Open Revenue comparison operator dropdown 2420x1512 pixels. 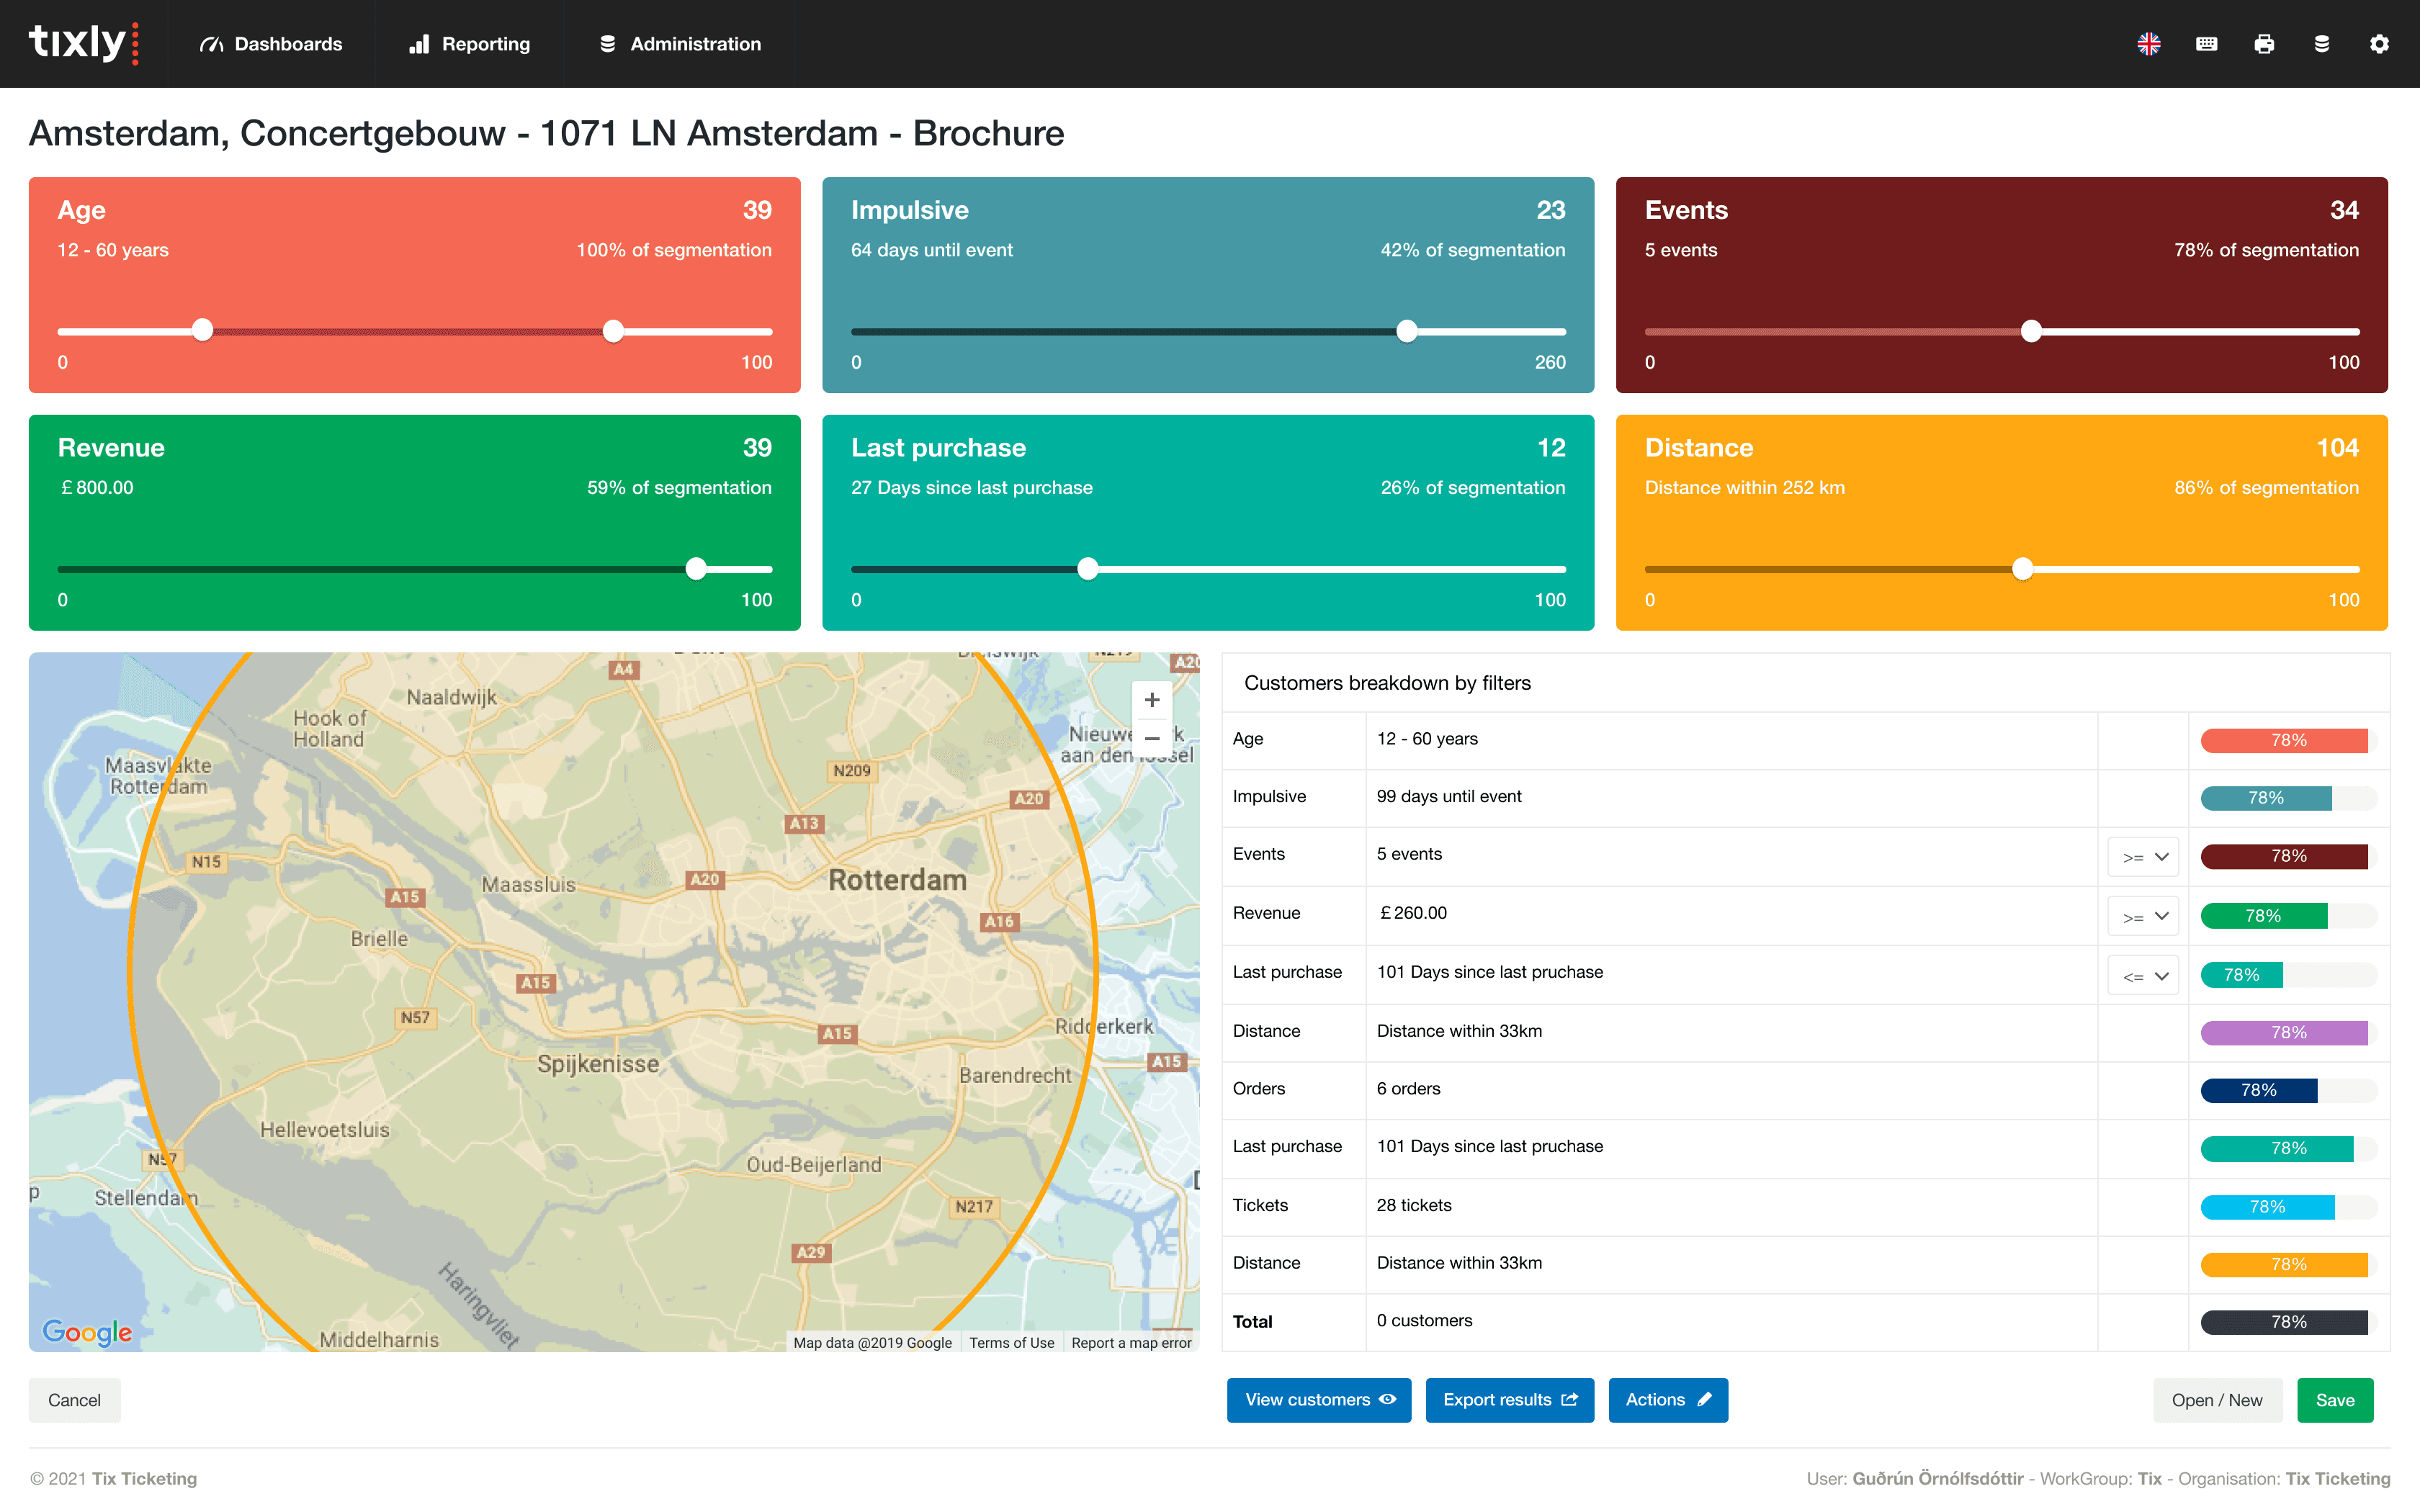[x=2143, y=916]
